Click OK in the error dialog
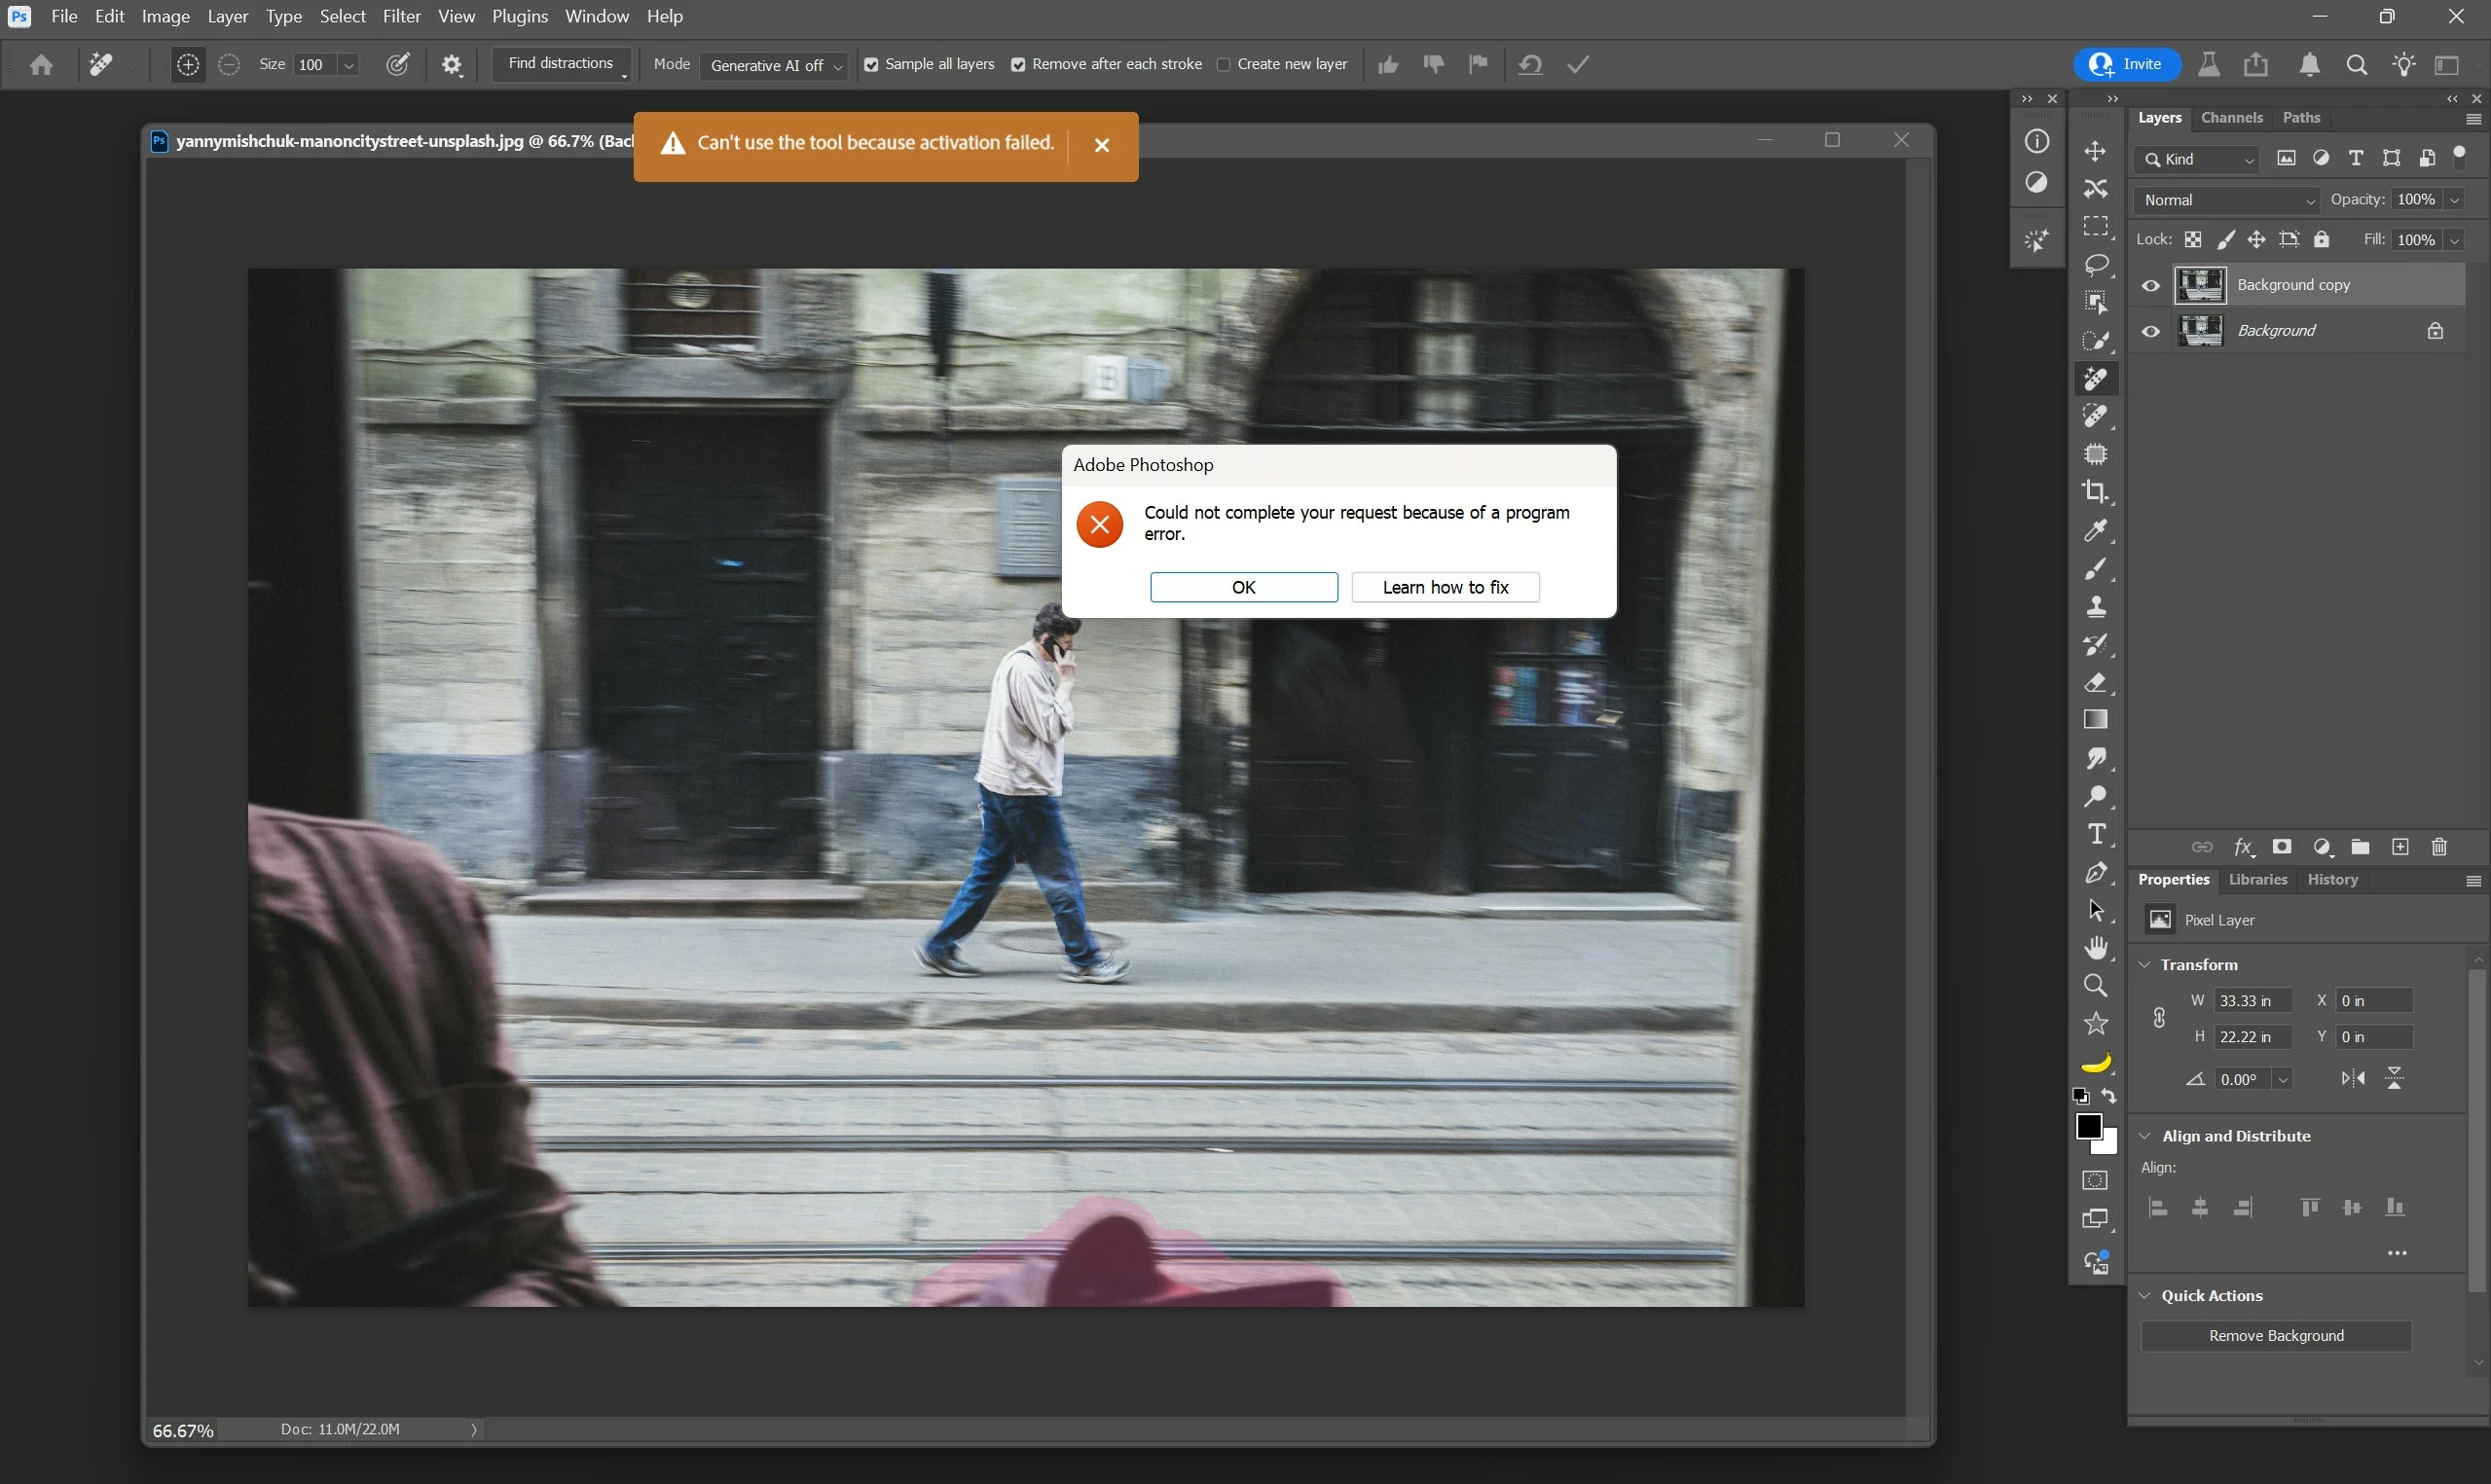Image resolution: width=2491 pixels, height=1484 pixels. point(1243,587)
